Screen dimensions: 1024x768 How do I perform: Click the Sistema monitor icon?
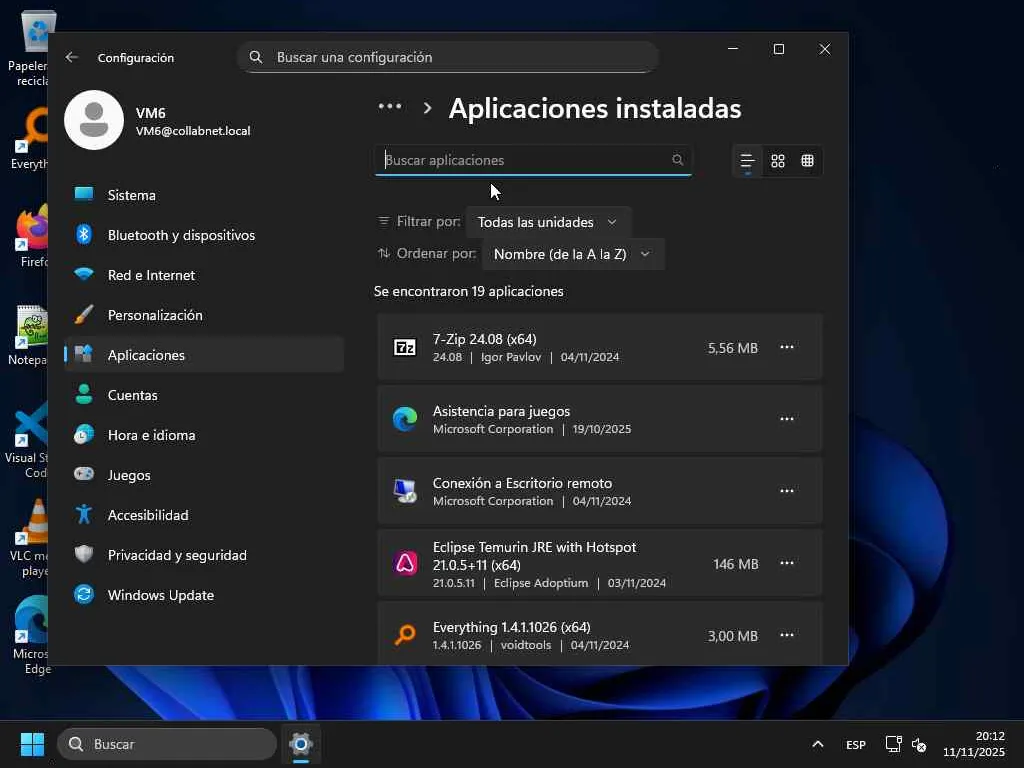point(84,194)
